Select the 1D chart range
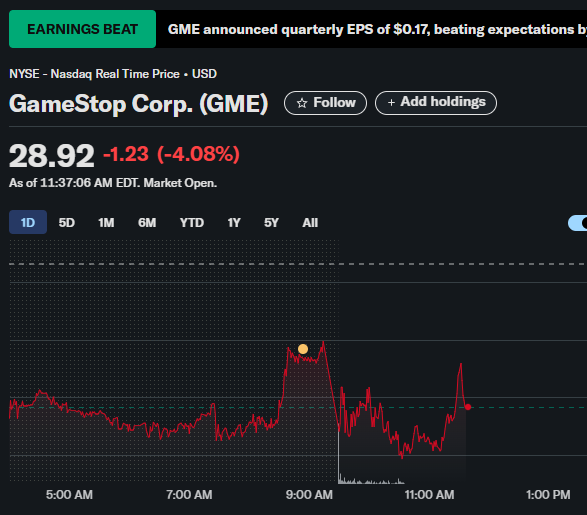Image resolution: width=587 pixels, height=515 pixels. point(28,222)
